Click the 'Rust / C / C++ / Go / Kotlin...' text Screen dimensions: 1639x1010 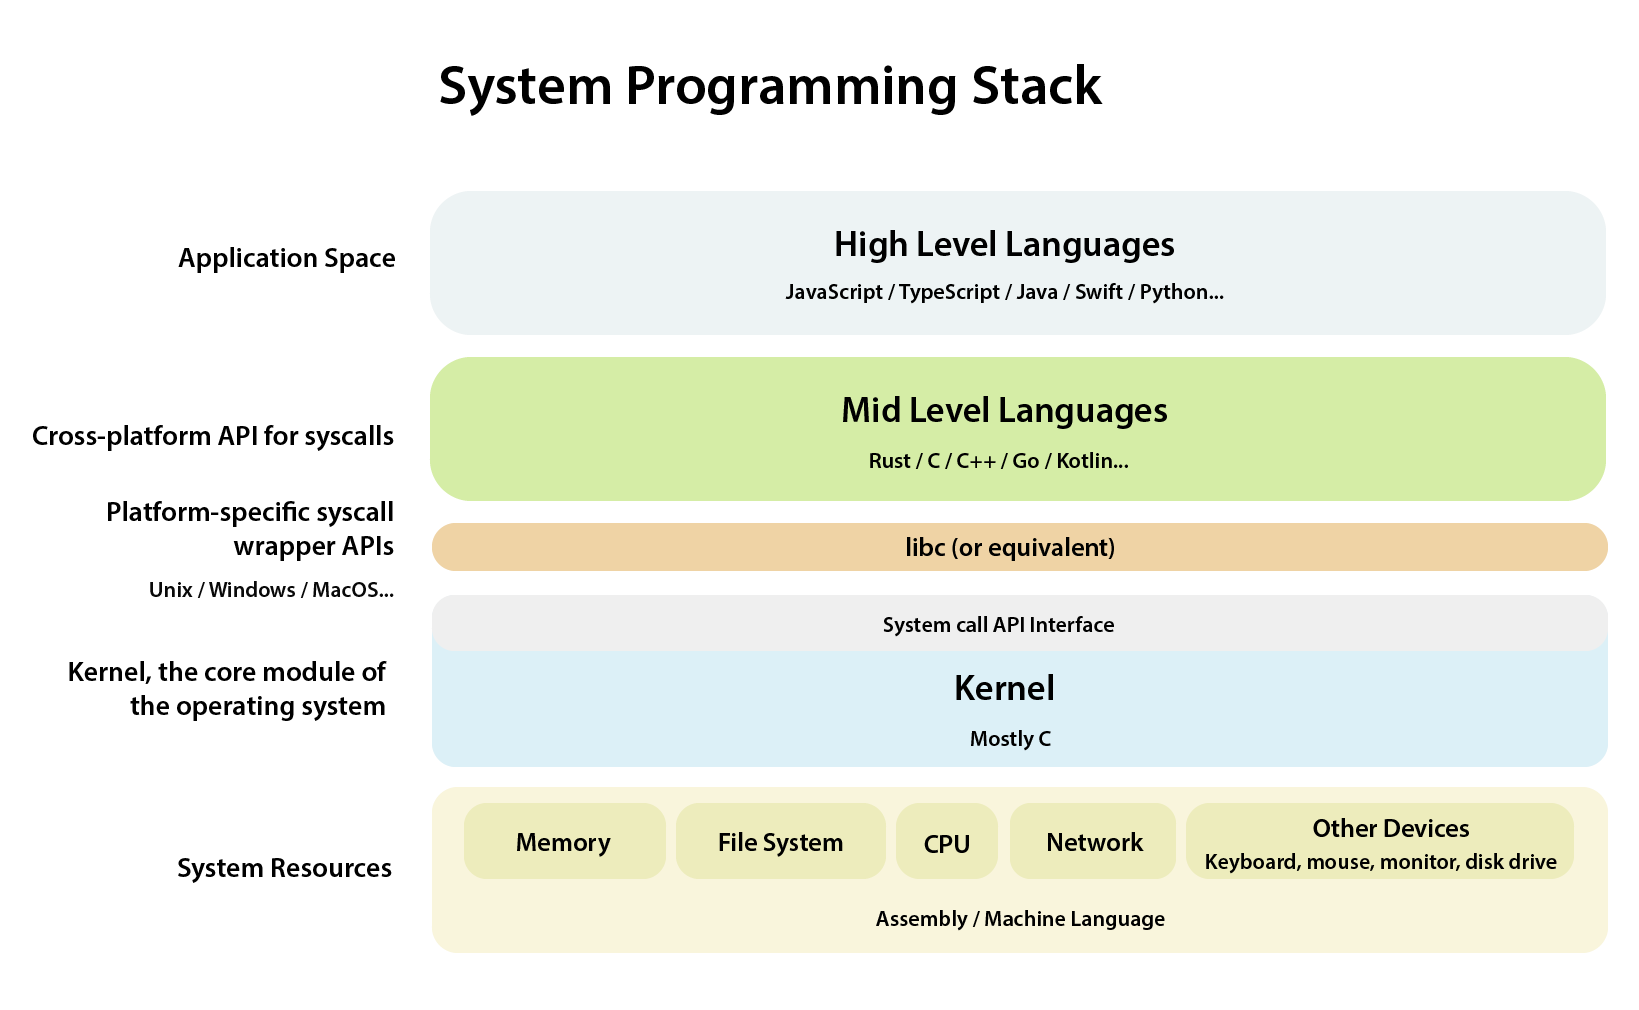coord(998,461)
